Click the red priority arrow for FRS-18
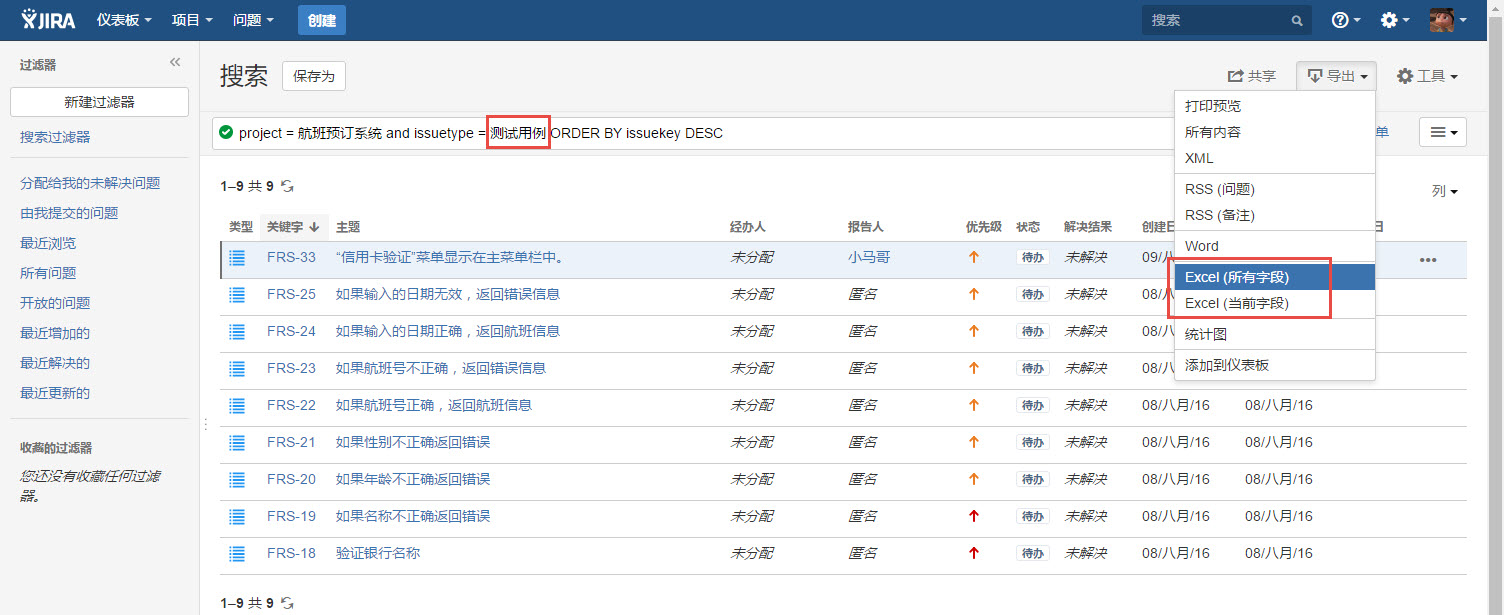1504x615 pixels. (974, 553)
